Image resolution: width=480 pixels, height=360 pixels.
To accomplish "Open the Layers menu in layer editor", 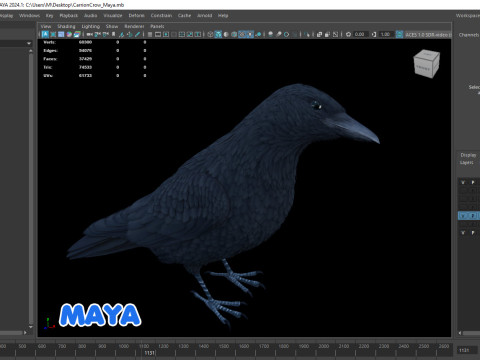I will [x=467, y=162].
